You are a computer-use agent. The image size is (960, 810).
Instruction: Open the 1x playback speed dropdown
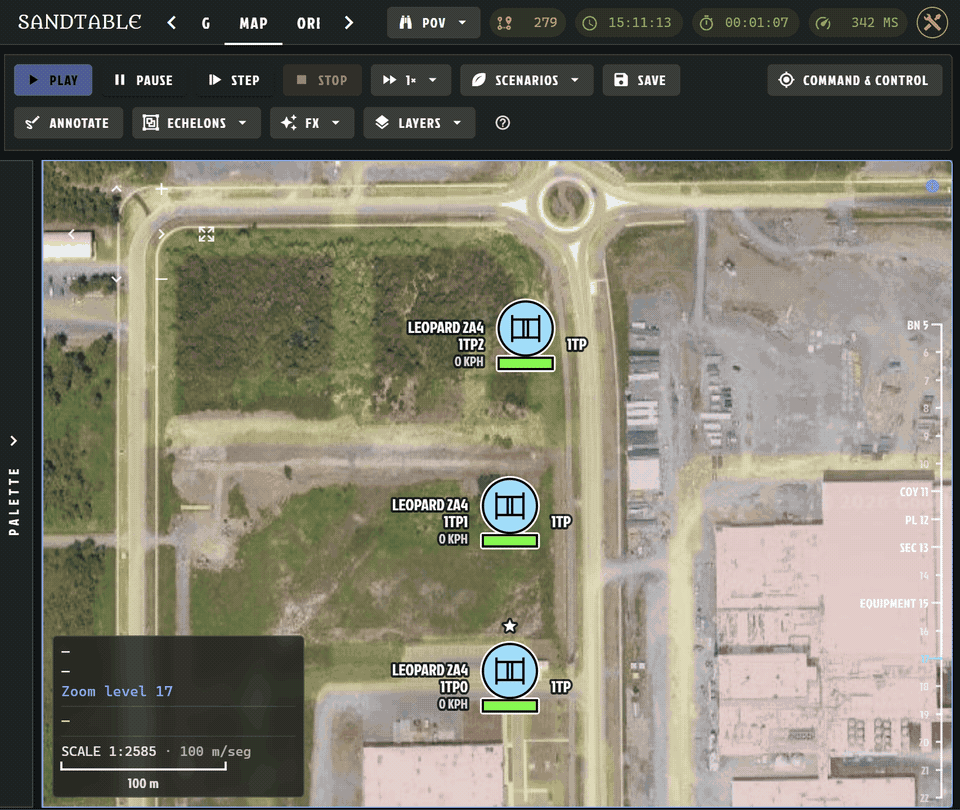411,80
